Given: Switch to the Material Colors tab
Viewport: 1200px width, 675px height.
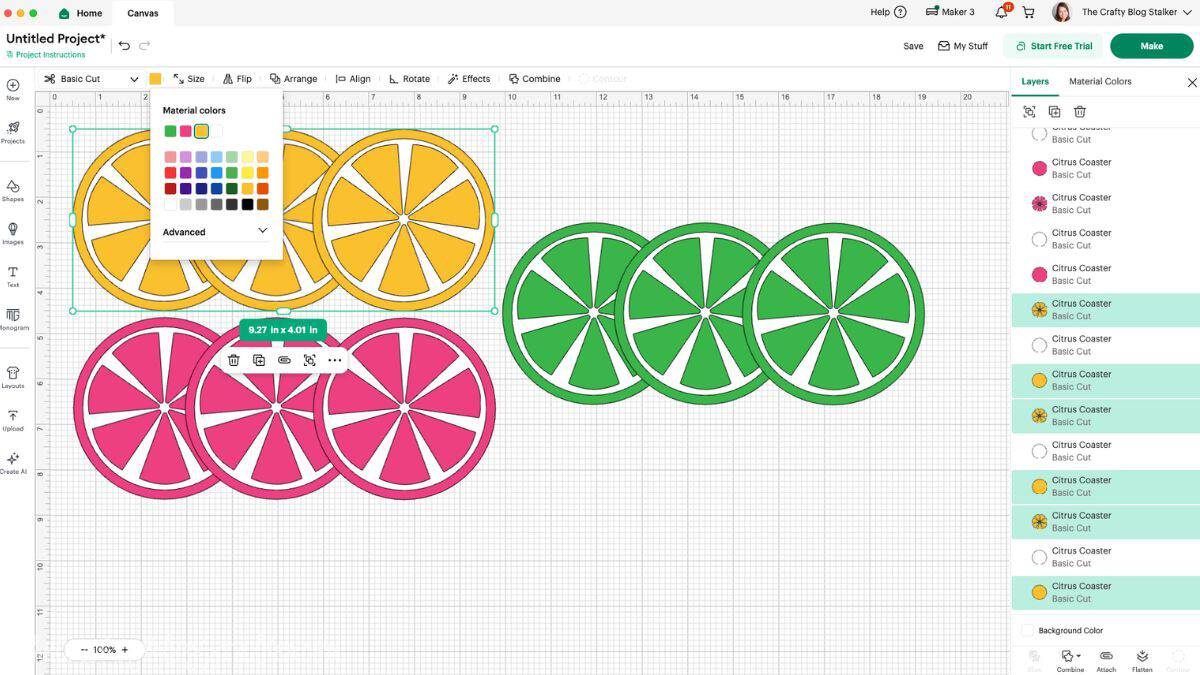Looking at the screenshot, I should tap(1100, 82).
